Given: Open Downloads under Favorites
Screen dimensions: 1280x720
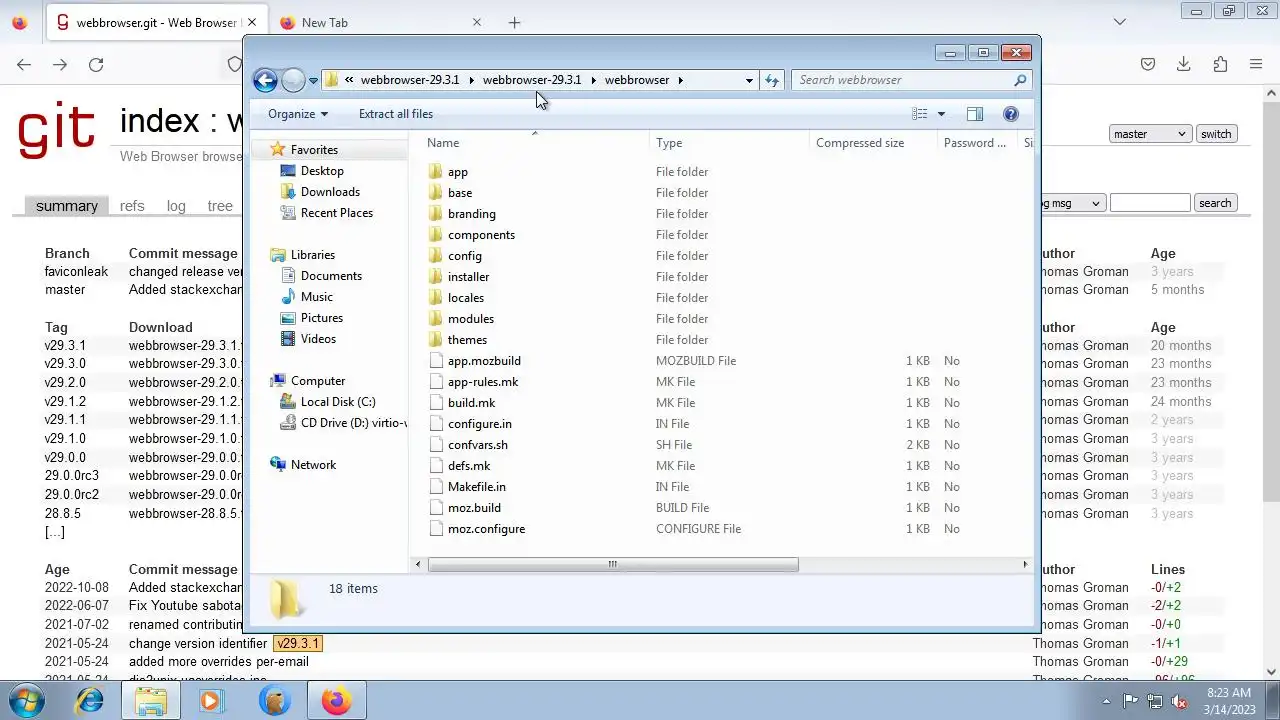Looking at the screenshot, I should [x=330, y=192].
